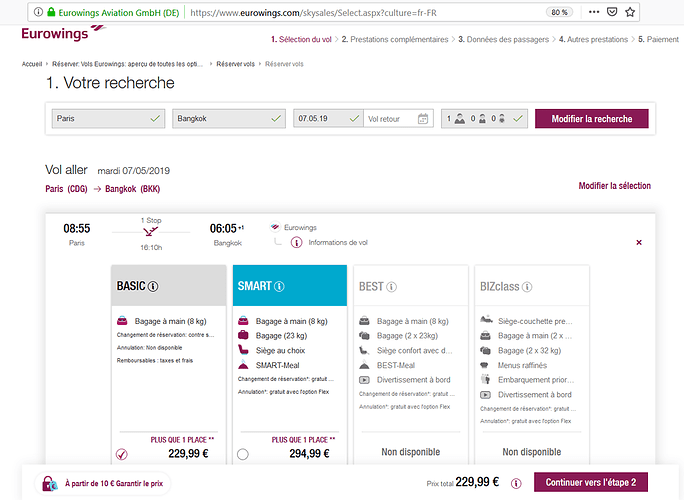Screen dimensions: 684x500
Task: Click step 1. Sélection du vol
Action: 301,39
